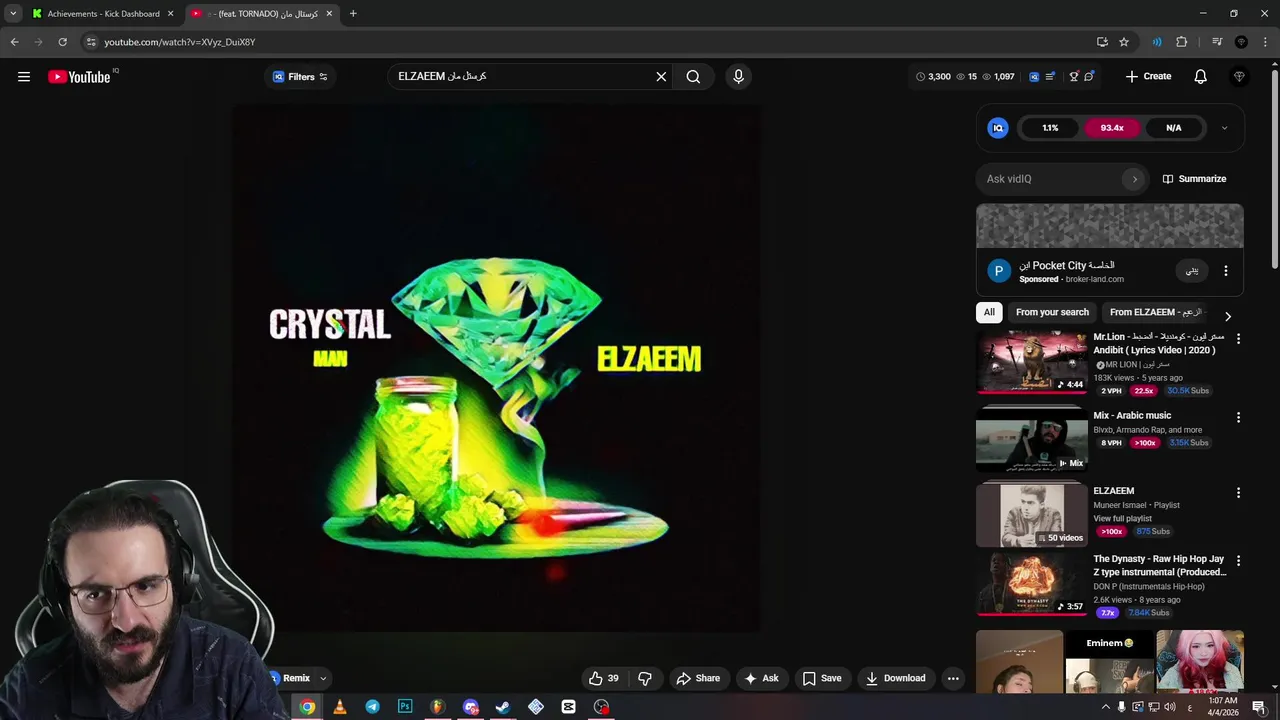Viewport: 1280px width, 720px height.
Task: Switch to Achievements - Kick Dashboard tab
Action: tap(103, 14)
